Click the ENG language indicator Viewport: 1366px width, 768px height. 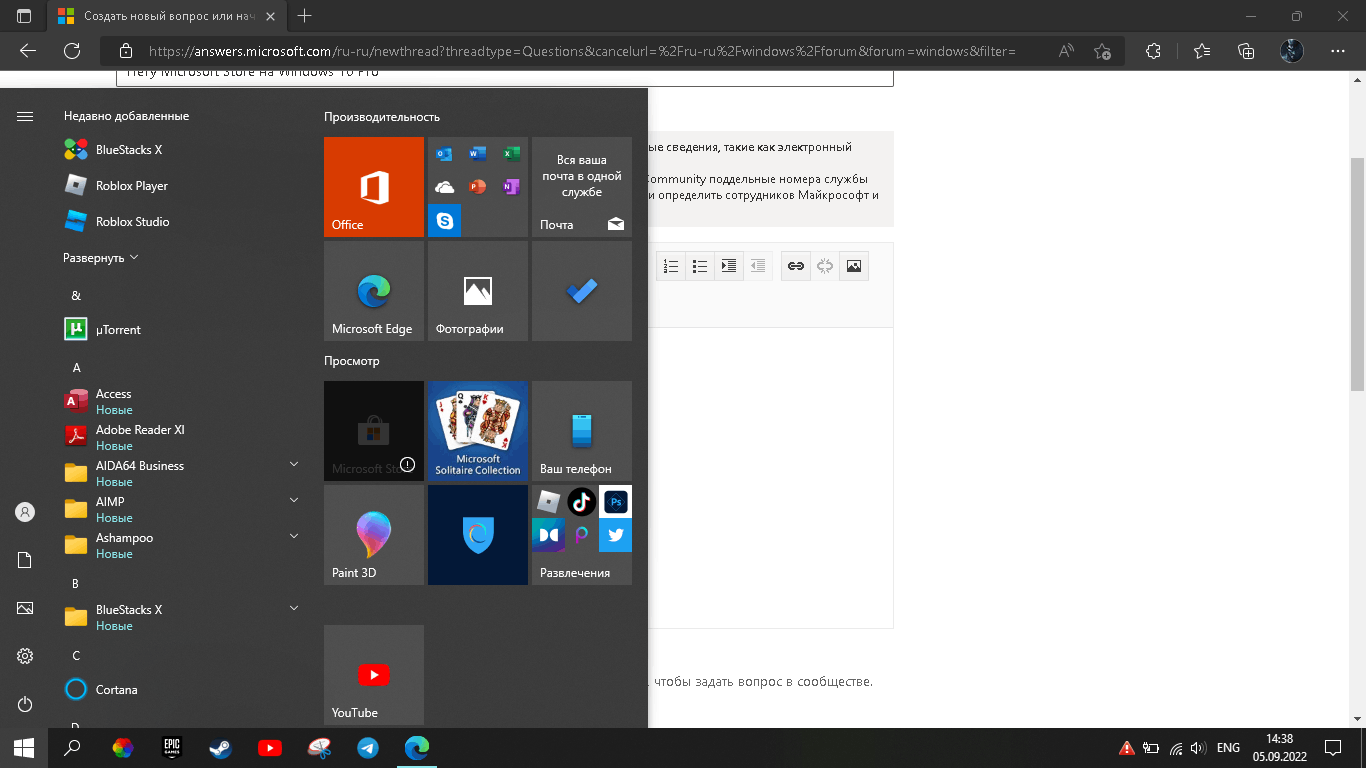tap(1228, 747)
